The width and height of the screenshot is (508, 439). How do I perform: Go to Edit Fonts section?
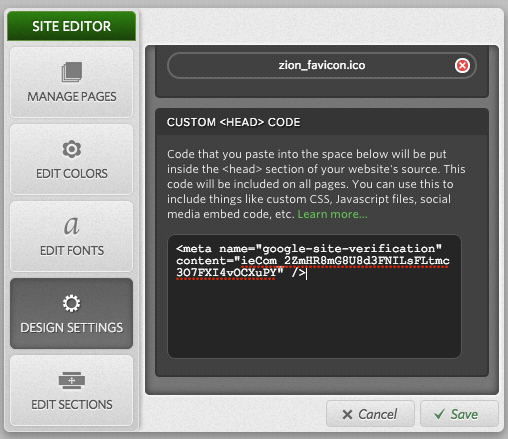72,236
